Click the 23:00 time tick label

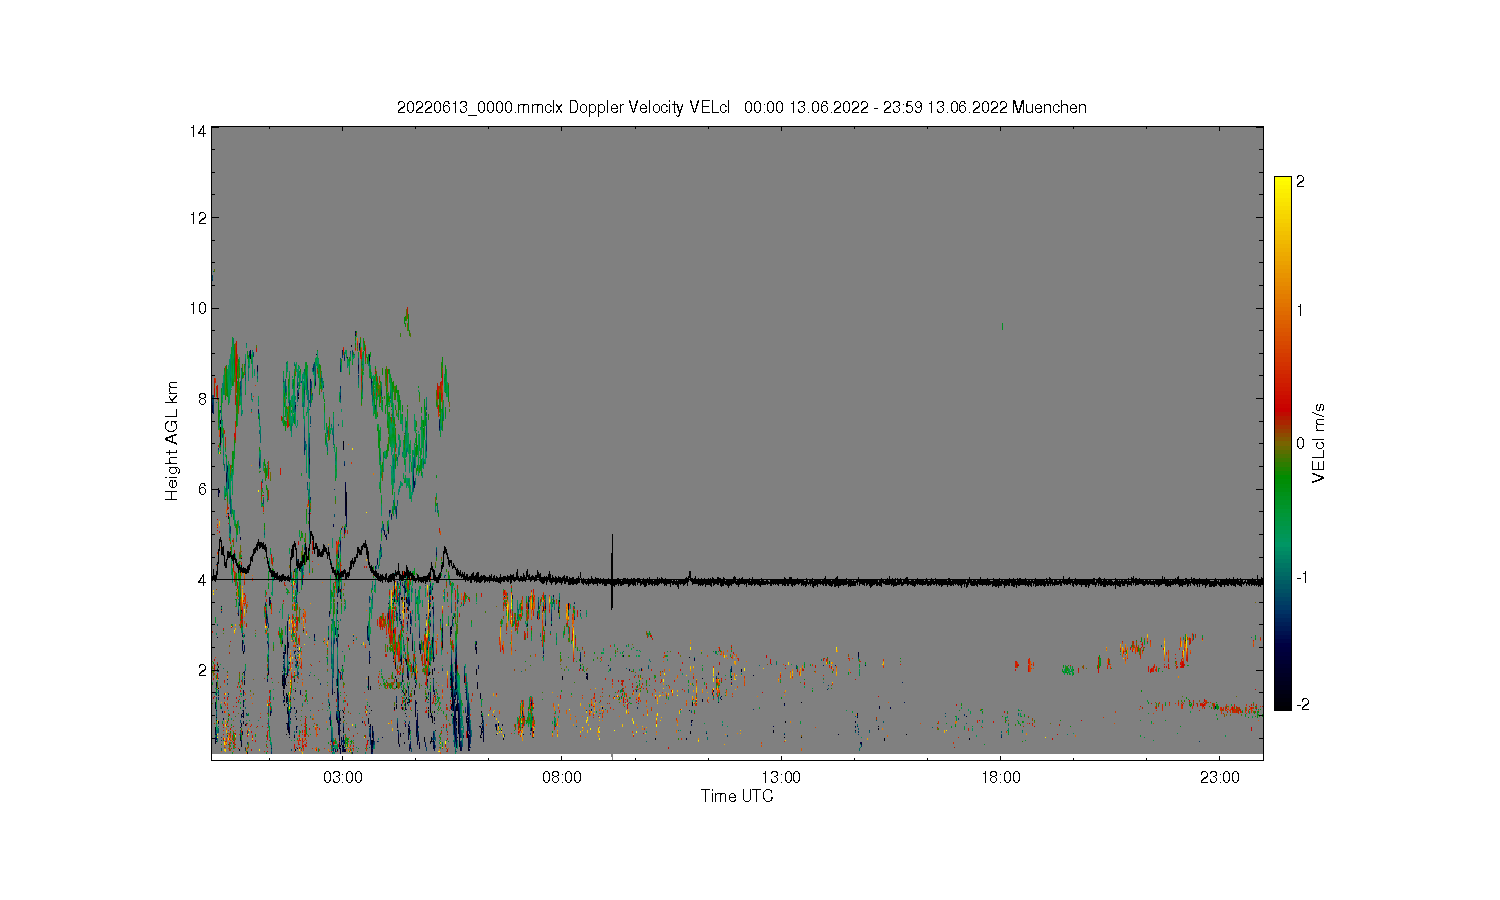[1219, 778]
